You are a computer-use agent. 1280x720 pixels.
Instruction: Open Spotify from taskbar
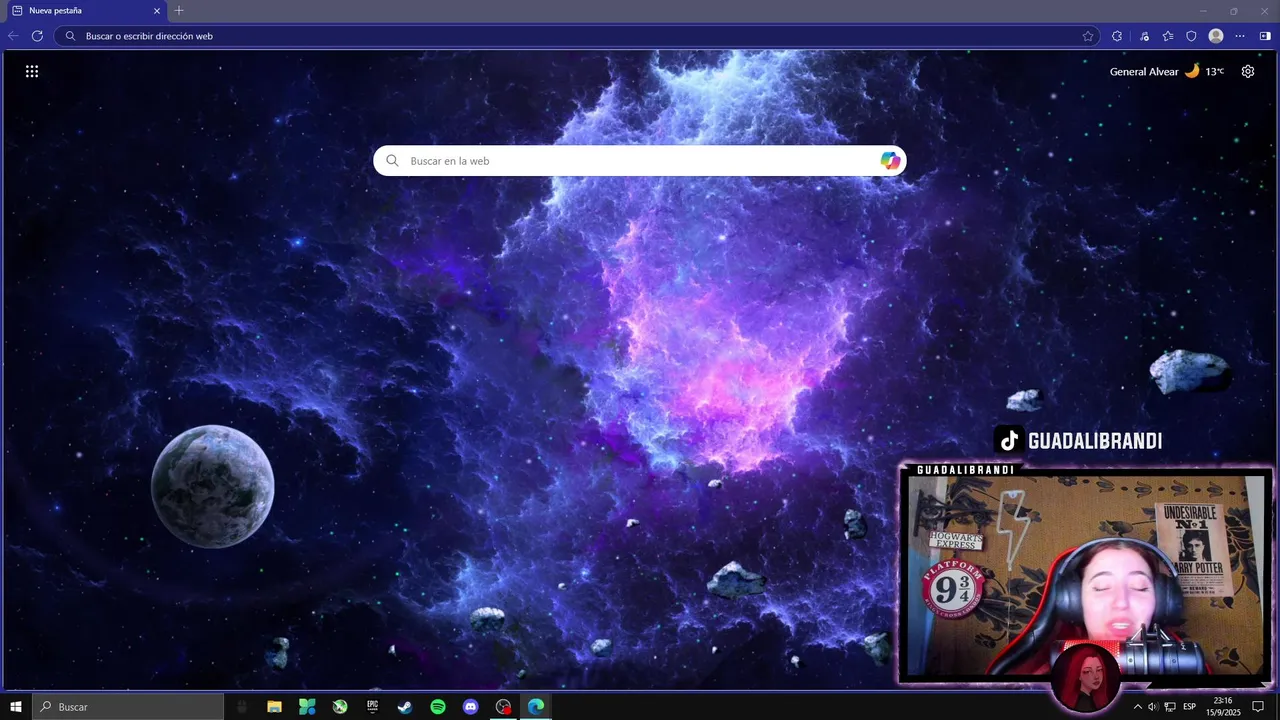[438, 707]
